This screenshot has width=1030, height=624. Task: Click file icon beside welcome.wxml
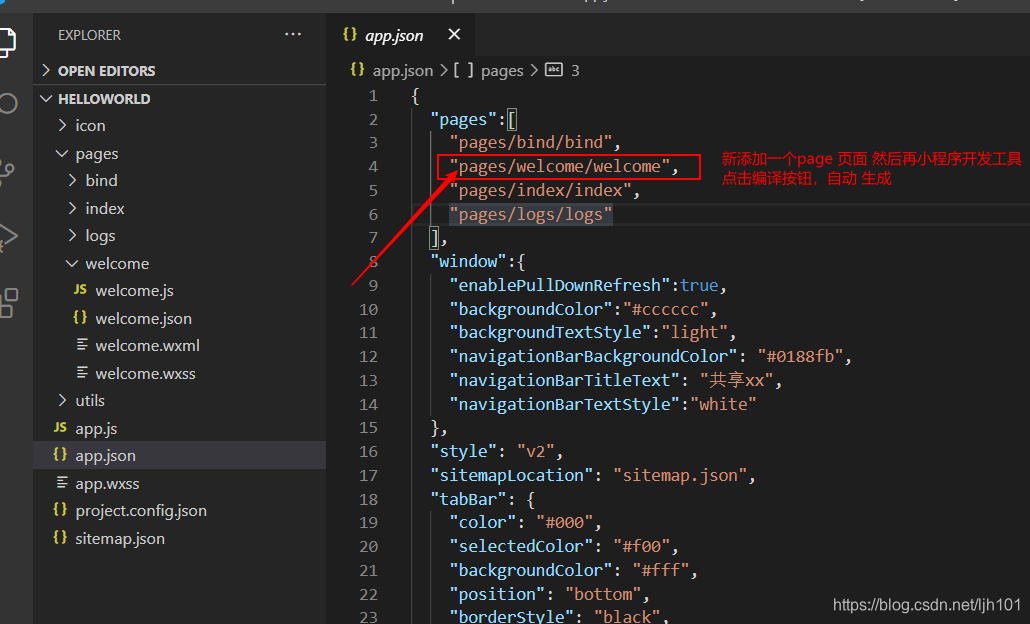point(82,344)
